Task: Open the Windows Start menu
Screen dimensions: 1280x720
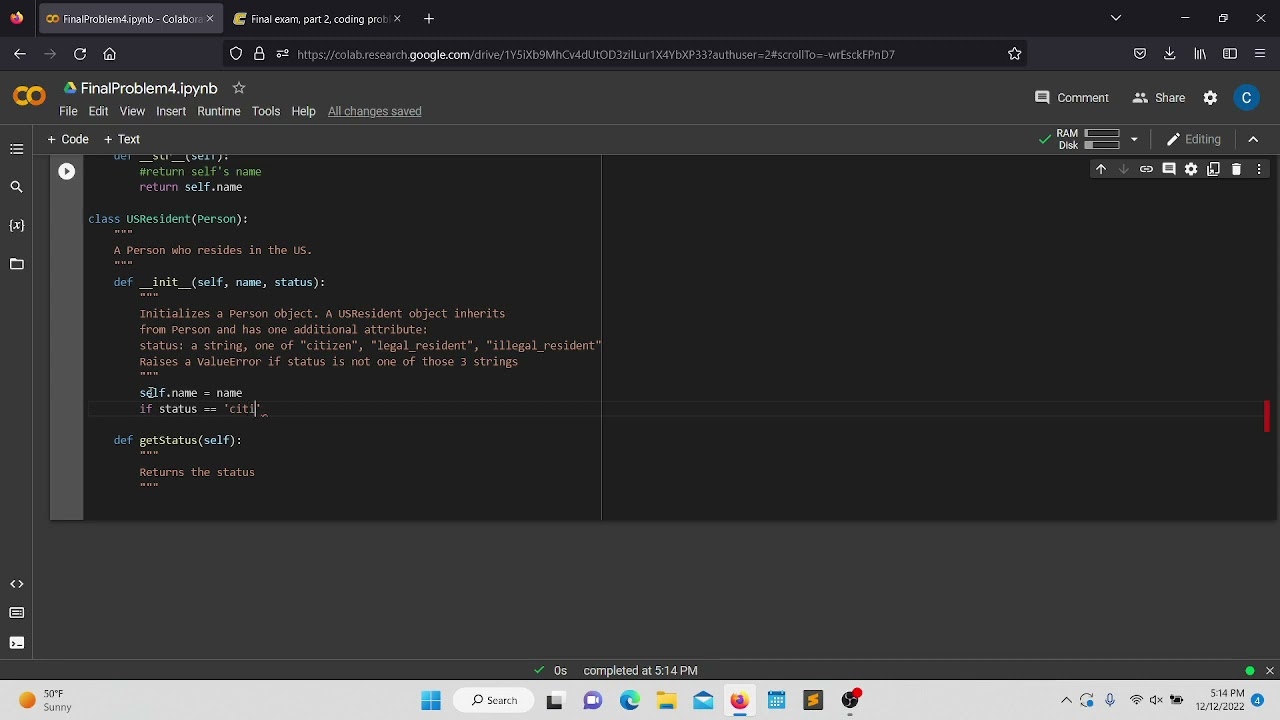Action: (431, 700)
